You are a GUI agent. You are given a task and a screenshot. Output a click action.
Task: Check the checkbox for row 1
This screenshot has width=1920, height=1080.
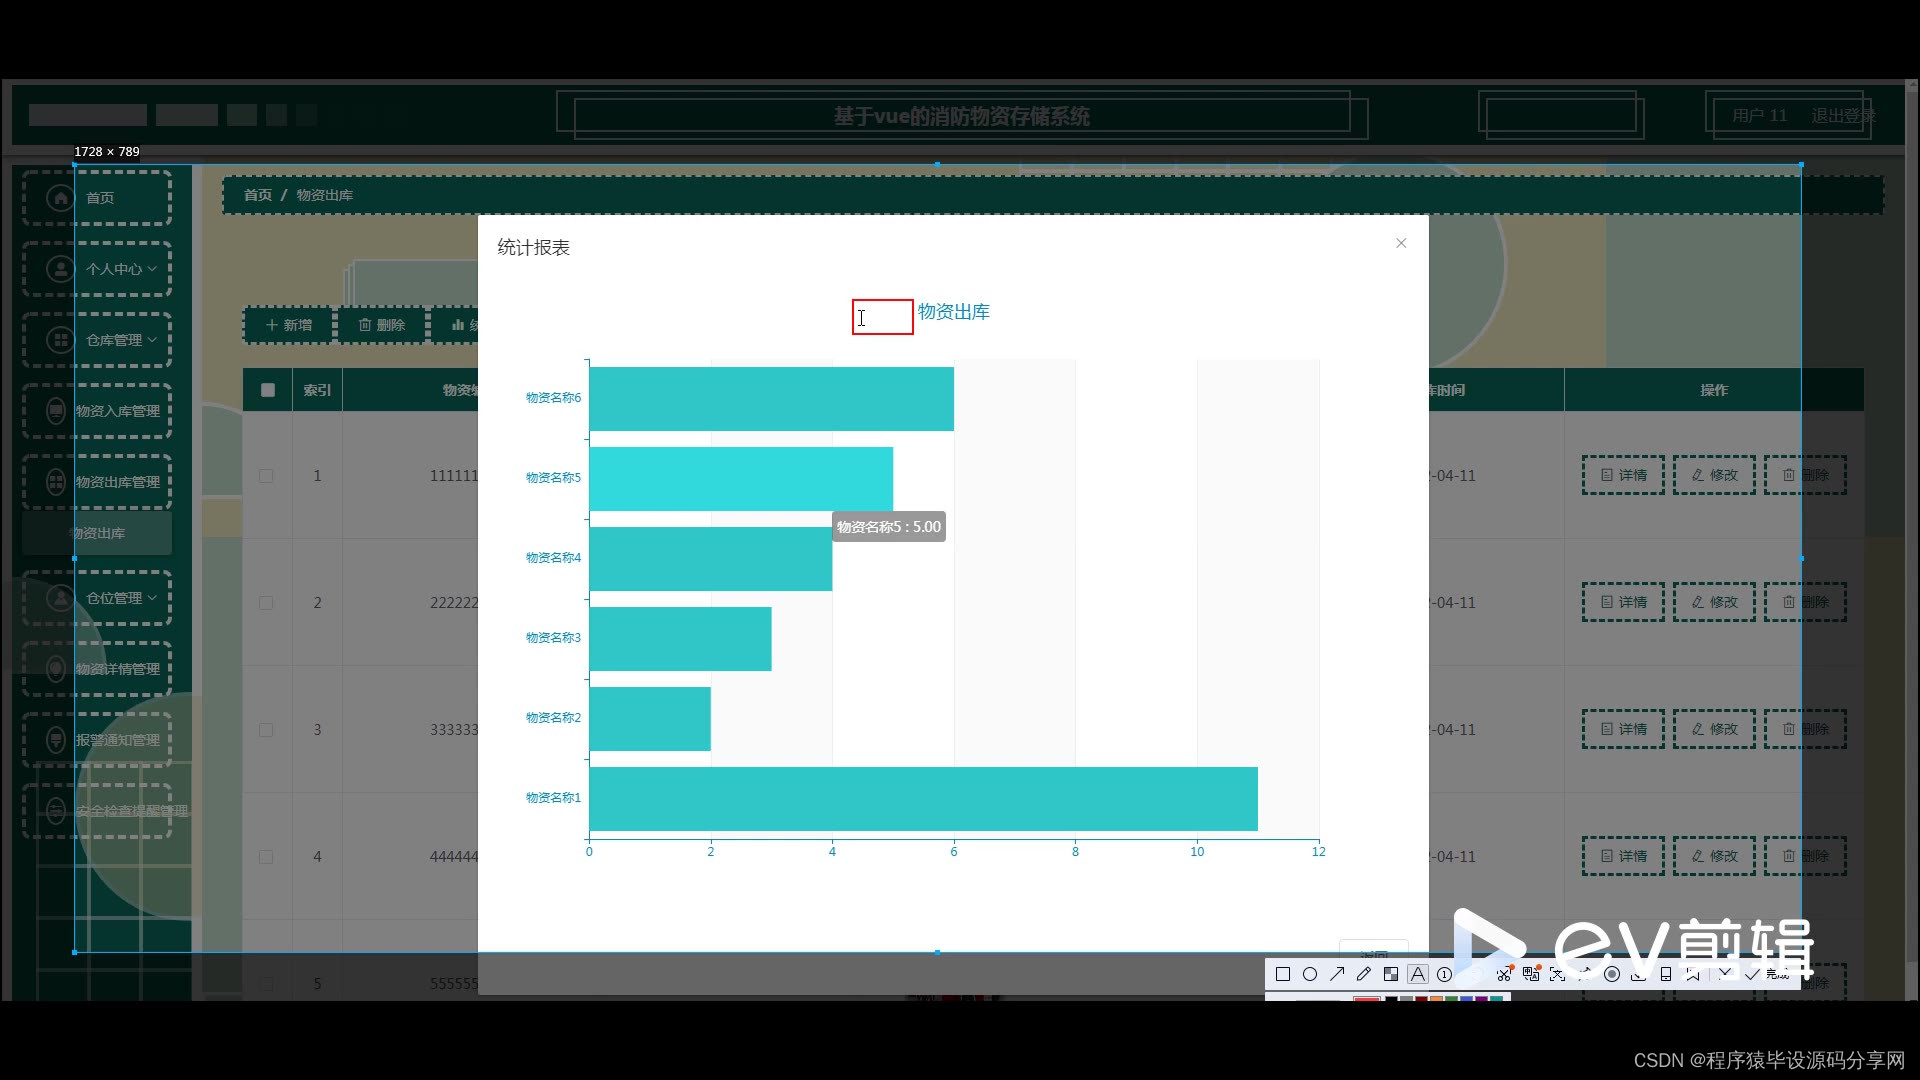click(x=266, y=476)
